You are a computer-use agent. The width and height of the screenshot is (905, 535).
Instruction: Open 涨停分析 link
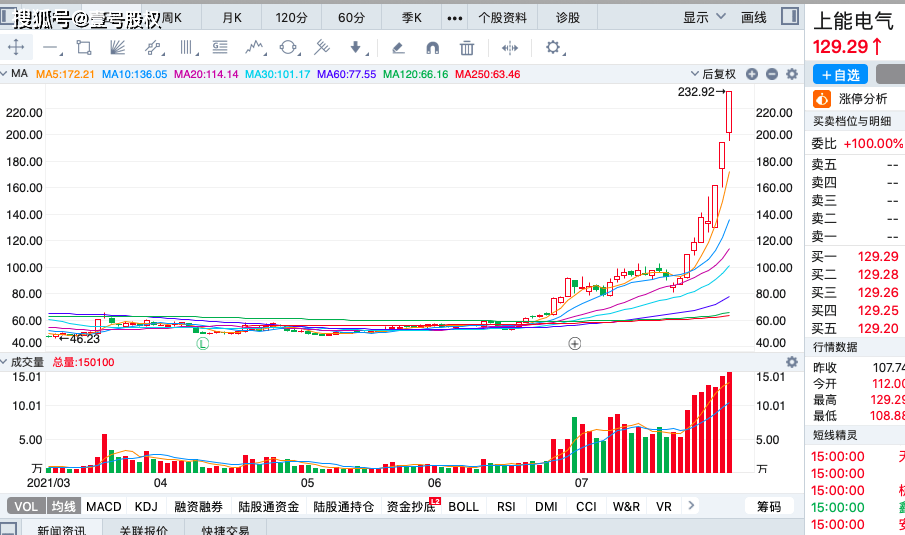[x=850, y=99]
